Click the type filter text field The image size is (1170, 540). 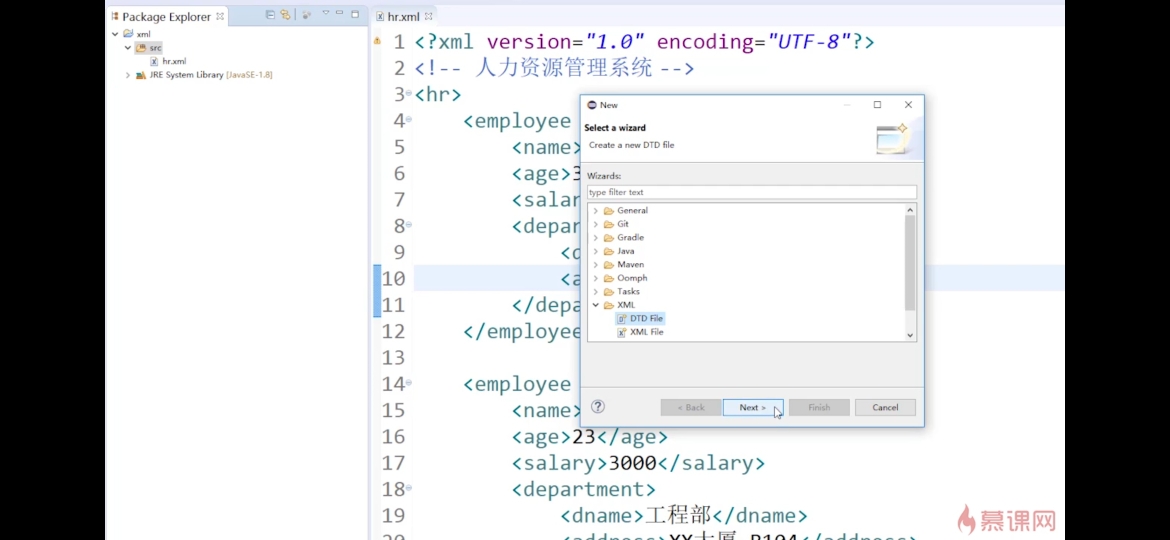click(751, 192)
